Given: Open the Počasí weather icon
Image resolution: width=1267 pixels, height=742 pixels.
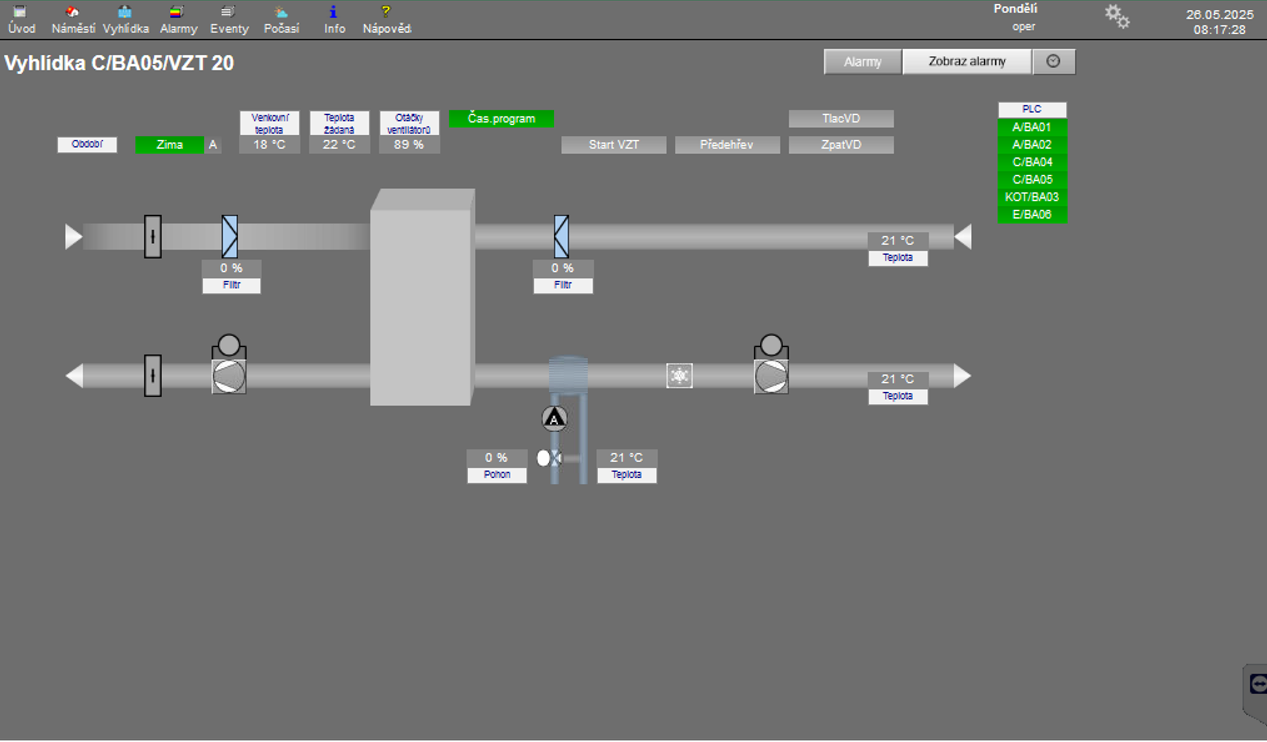Looking at the screenshot, I should [x=281, y=13].
